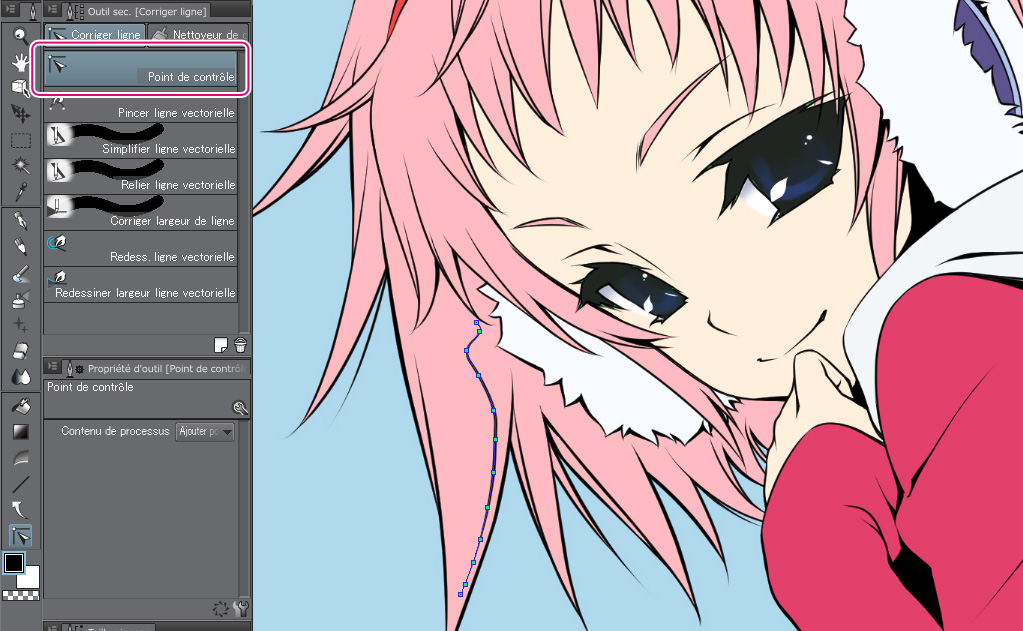The width and height of the screenshot is (1023, 631).
Task: Click the black main color swatch
Action: (x=14, y=563)
